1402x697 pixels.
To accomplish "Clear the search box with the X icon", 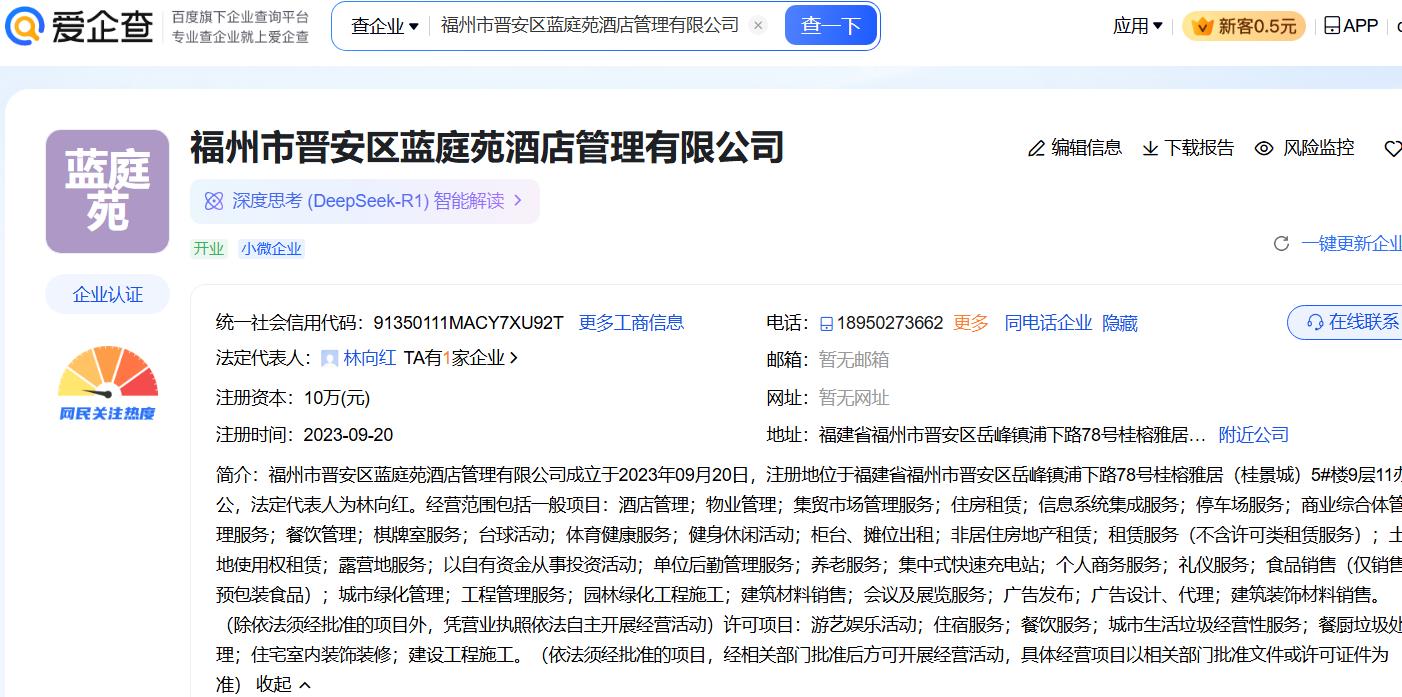I will [x=758, y=26].
